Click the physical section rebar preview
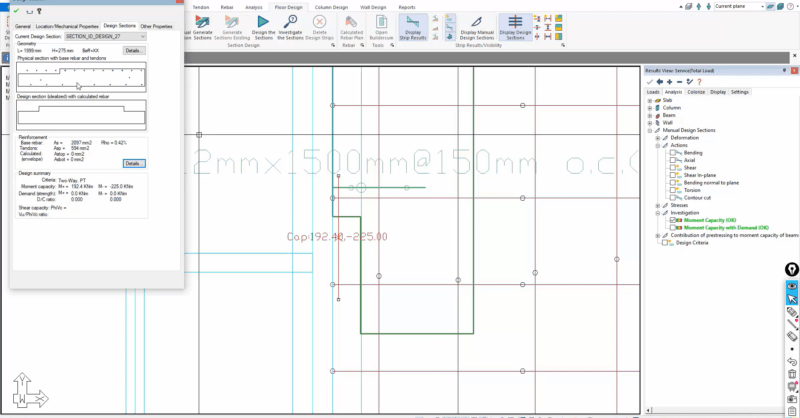Screen dimensions: 800x418 (x=81, y=76)
